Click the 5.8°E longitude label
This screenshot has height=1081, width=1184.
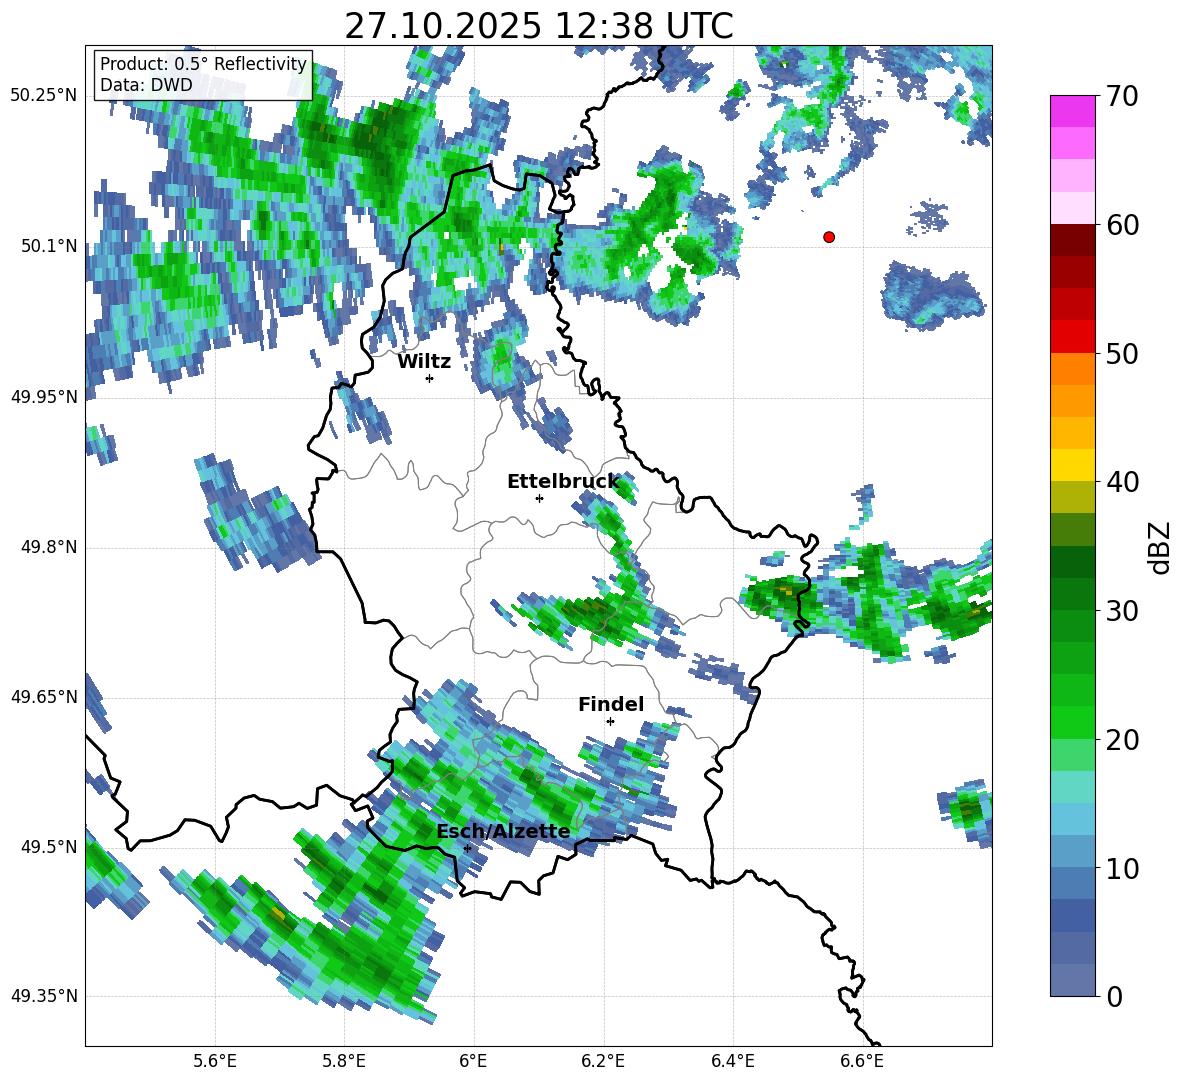click(x=344, y=1061)
